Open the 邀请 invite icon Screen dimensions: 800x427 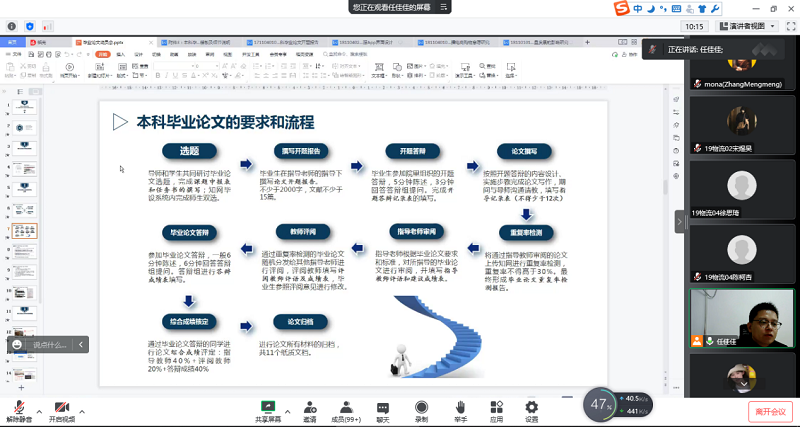tap(309, 410)
